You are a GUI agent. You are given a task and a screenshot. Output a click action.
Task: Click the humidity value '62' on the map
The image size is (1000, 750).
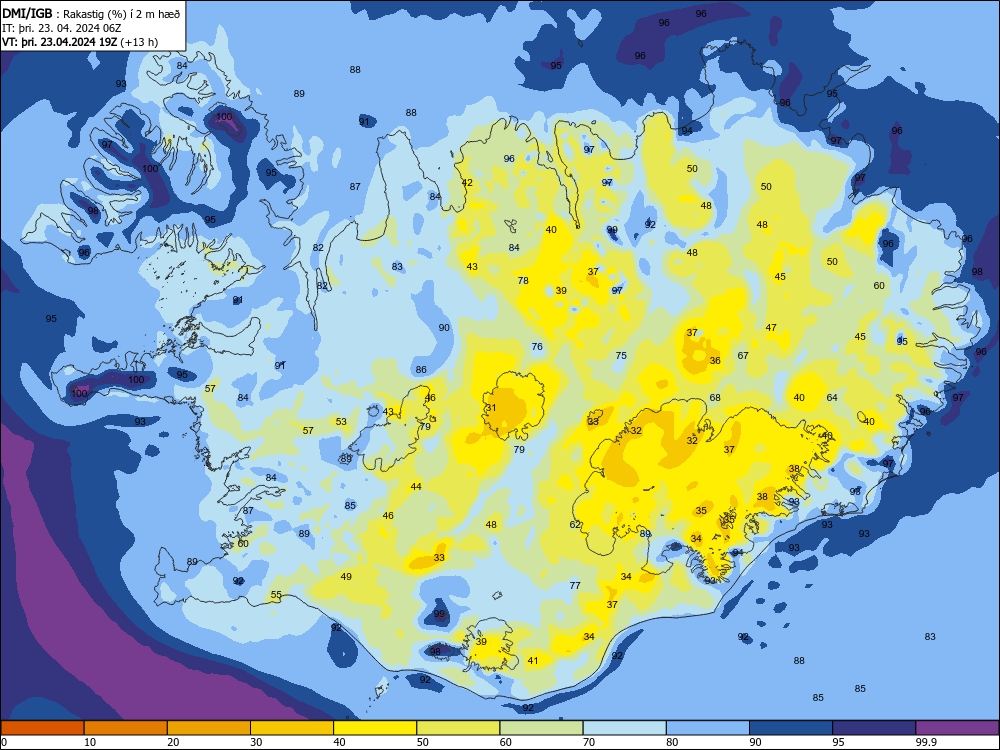click(x=575, y=524)
